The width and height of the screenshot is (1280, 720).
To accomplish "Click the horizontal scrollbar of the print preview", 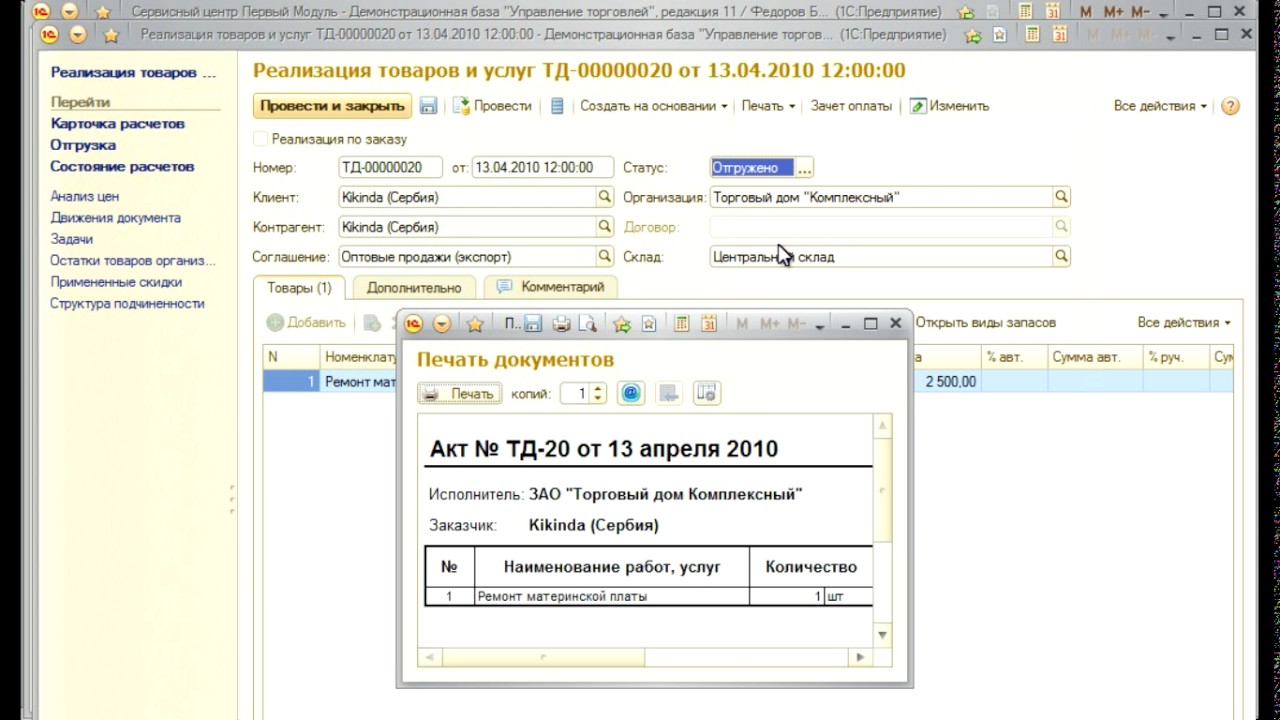I will pyautogui.click(x=645, y=657).
